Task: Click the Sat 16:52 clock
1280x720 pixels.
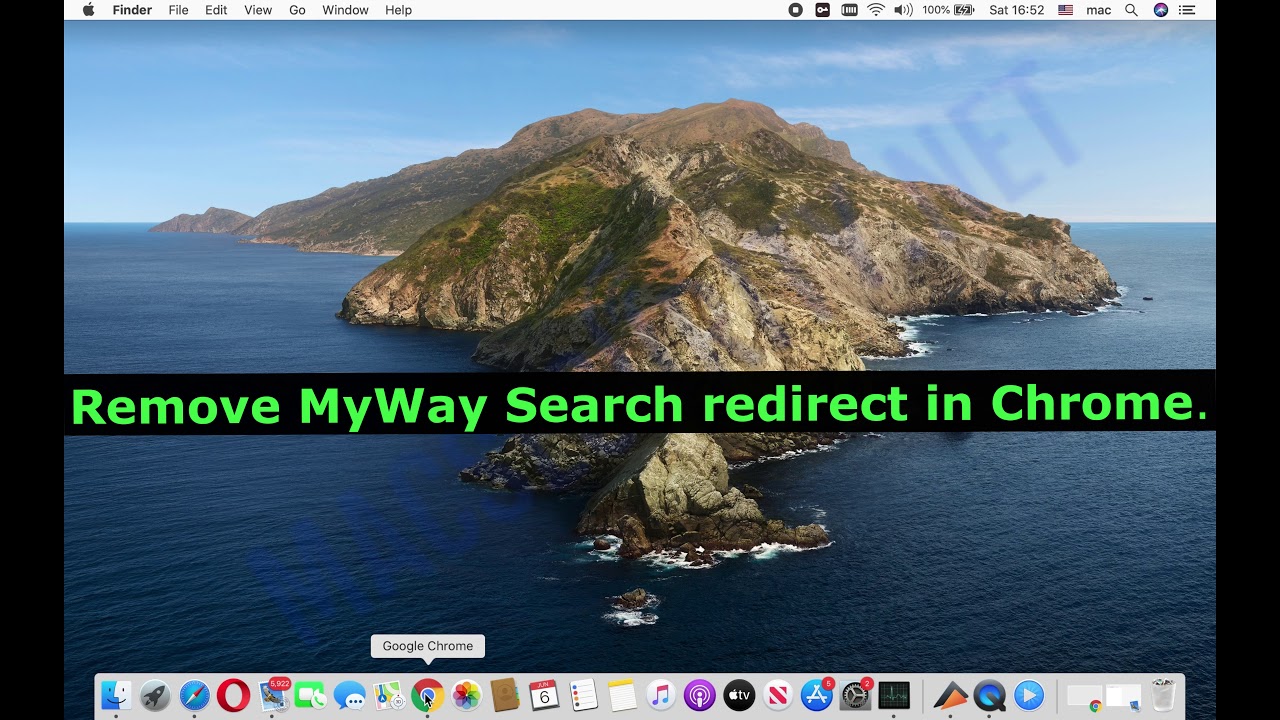Action: coord(1016,10)
